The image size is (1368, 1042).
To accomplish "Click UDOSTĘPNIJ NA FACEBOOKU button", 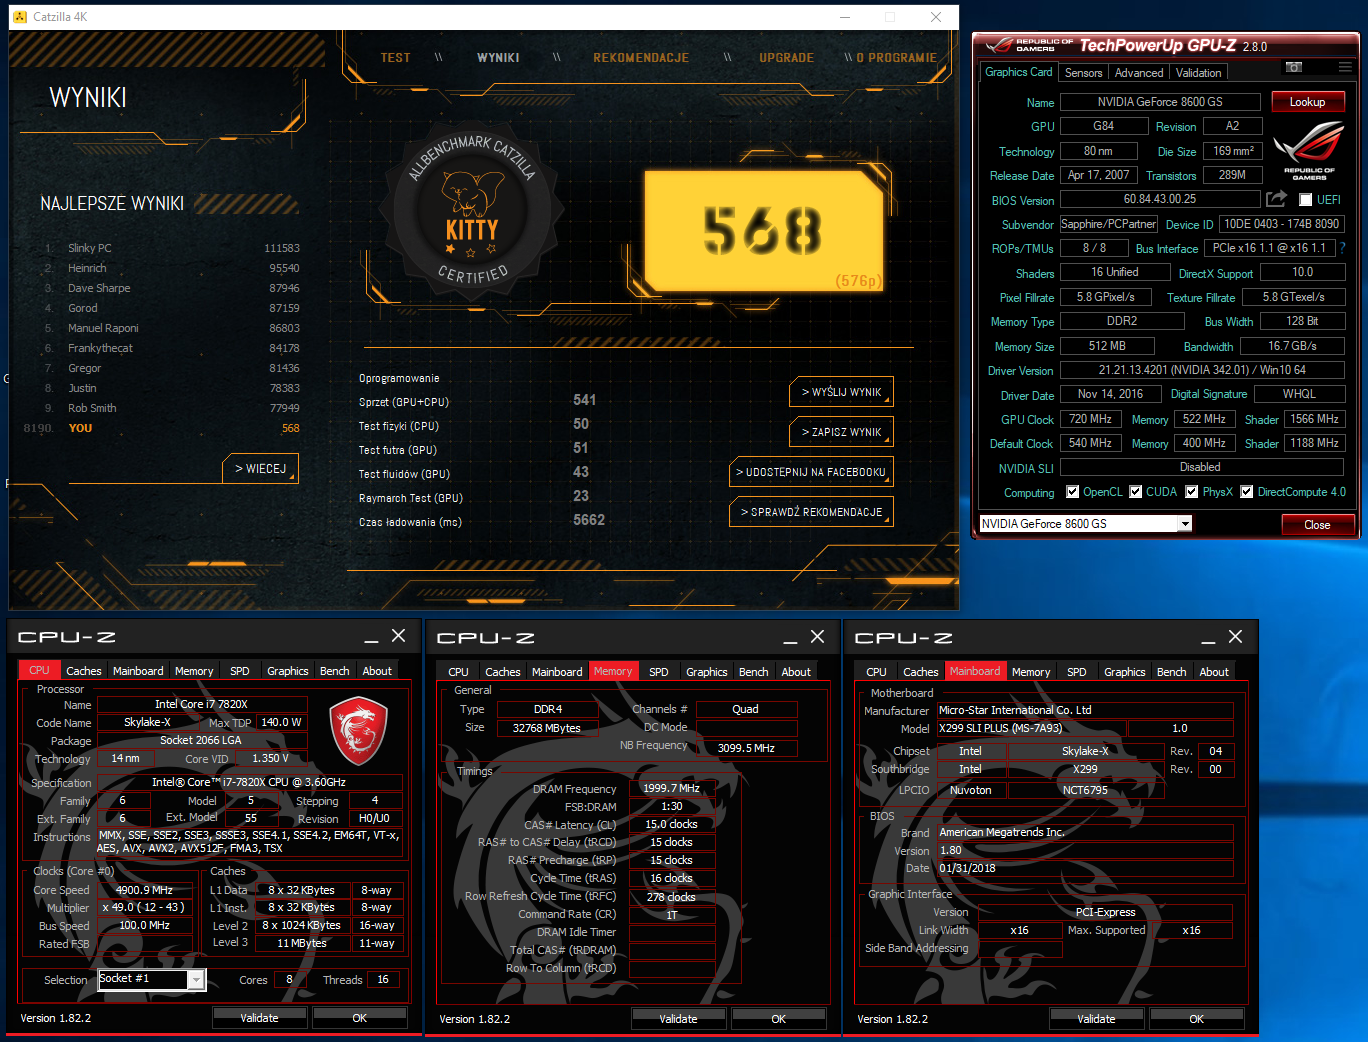I will pos(811,472).
